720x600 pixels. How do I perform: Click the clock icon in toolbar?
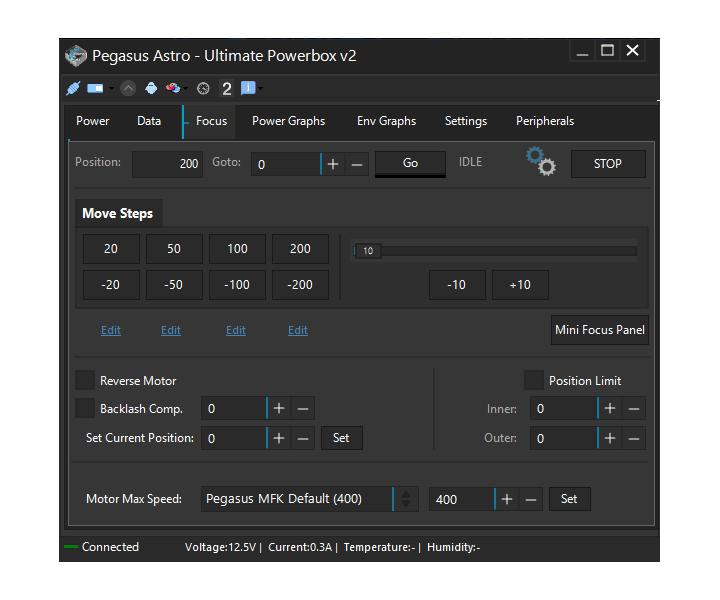pos(204,88)
